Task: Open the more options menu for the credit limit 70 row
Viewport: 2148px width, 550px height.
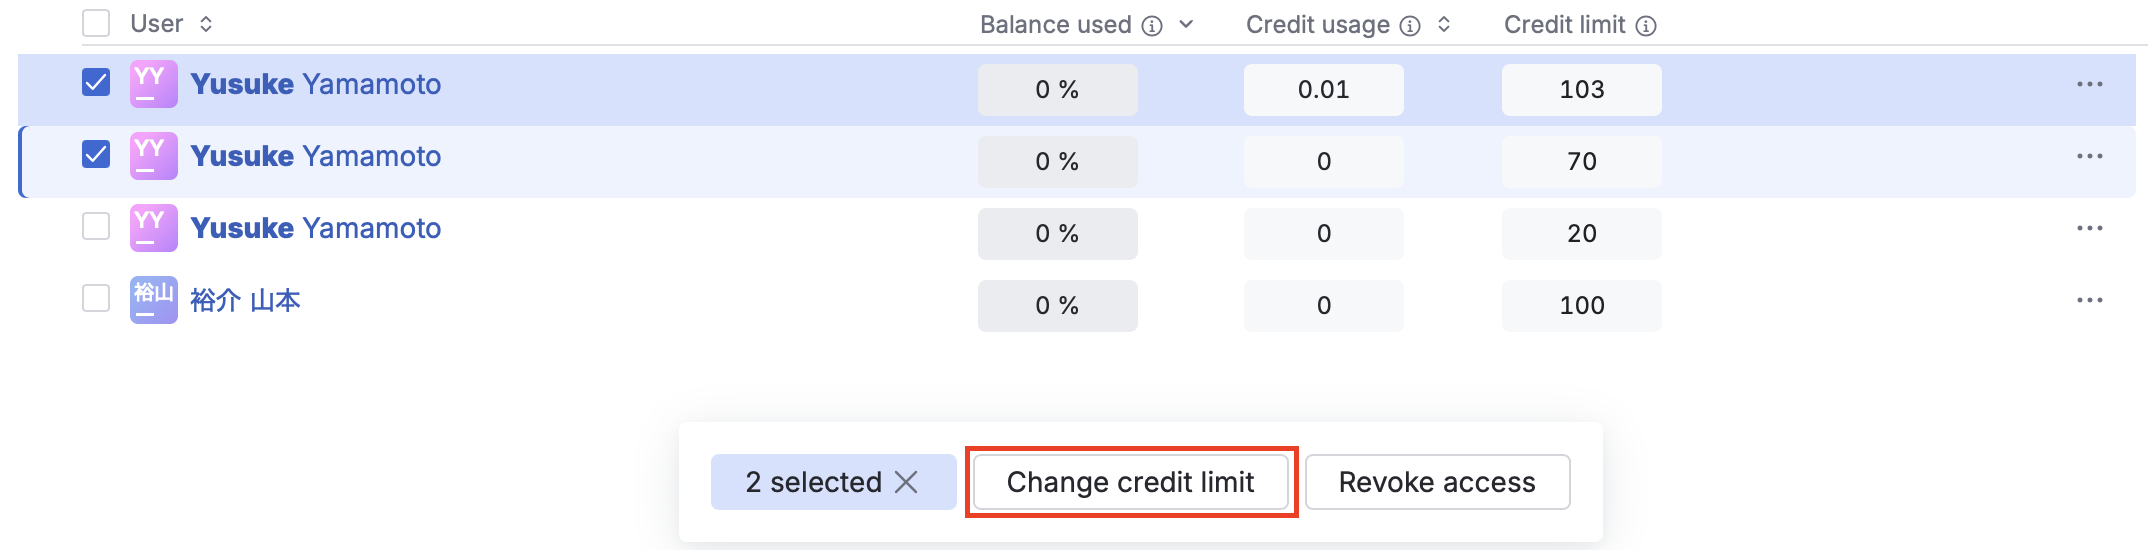Action: click(2089, 157)
